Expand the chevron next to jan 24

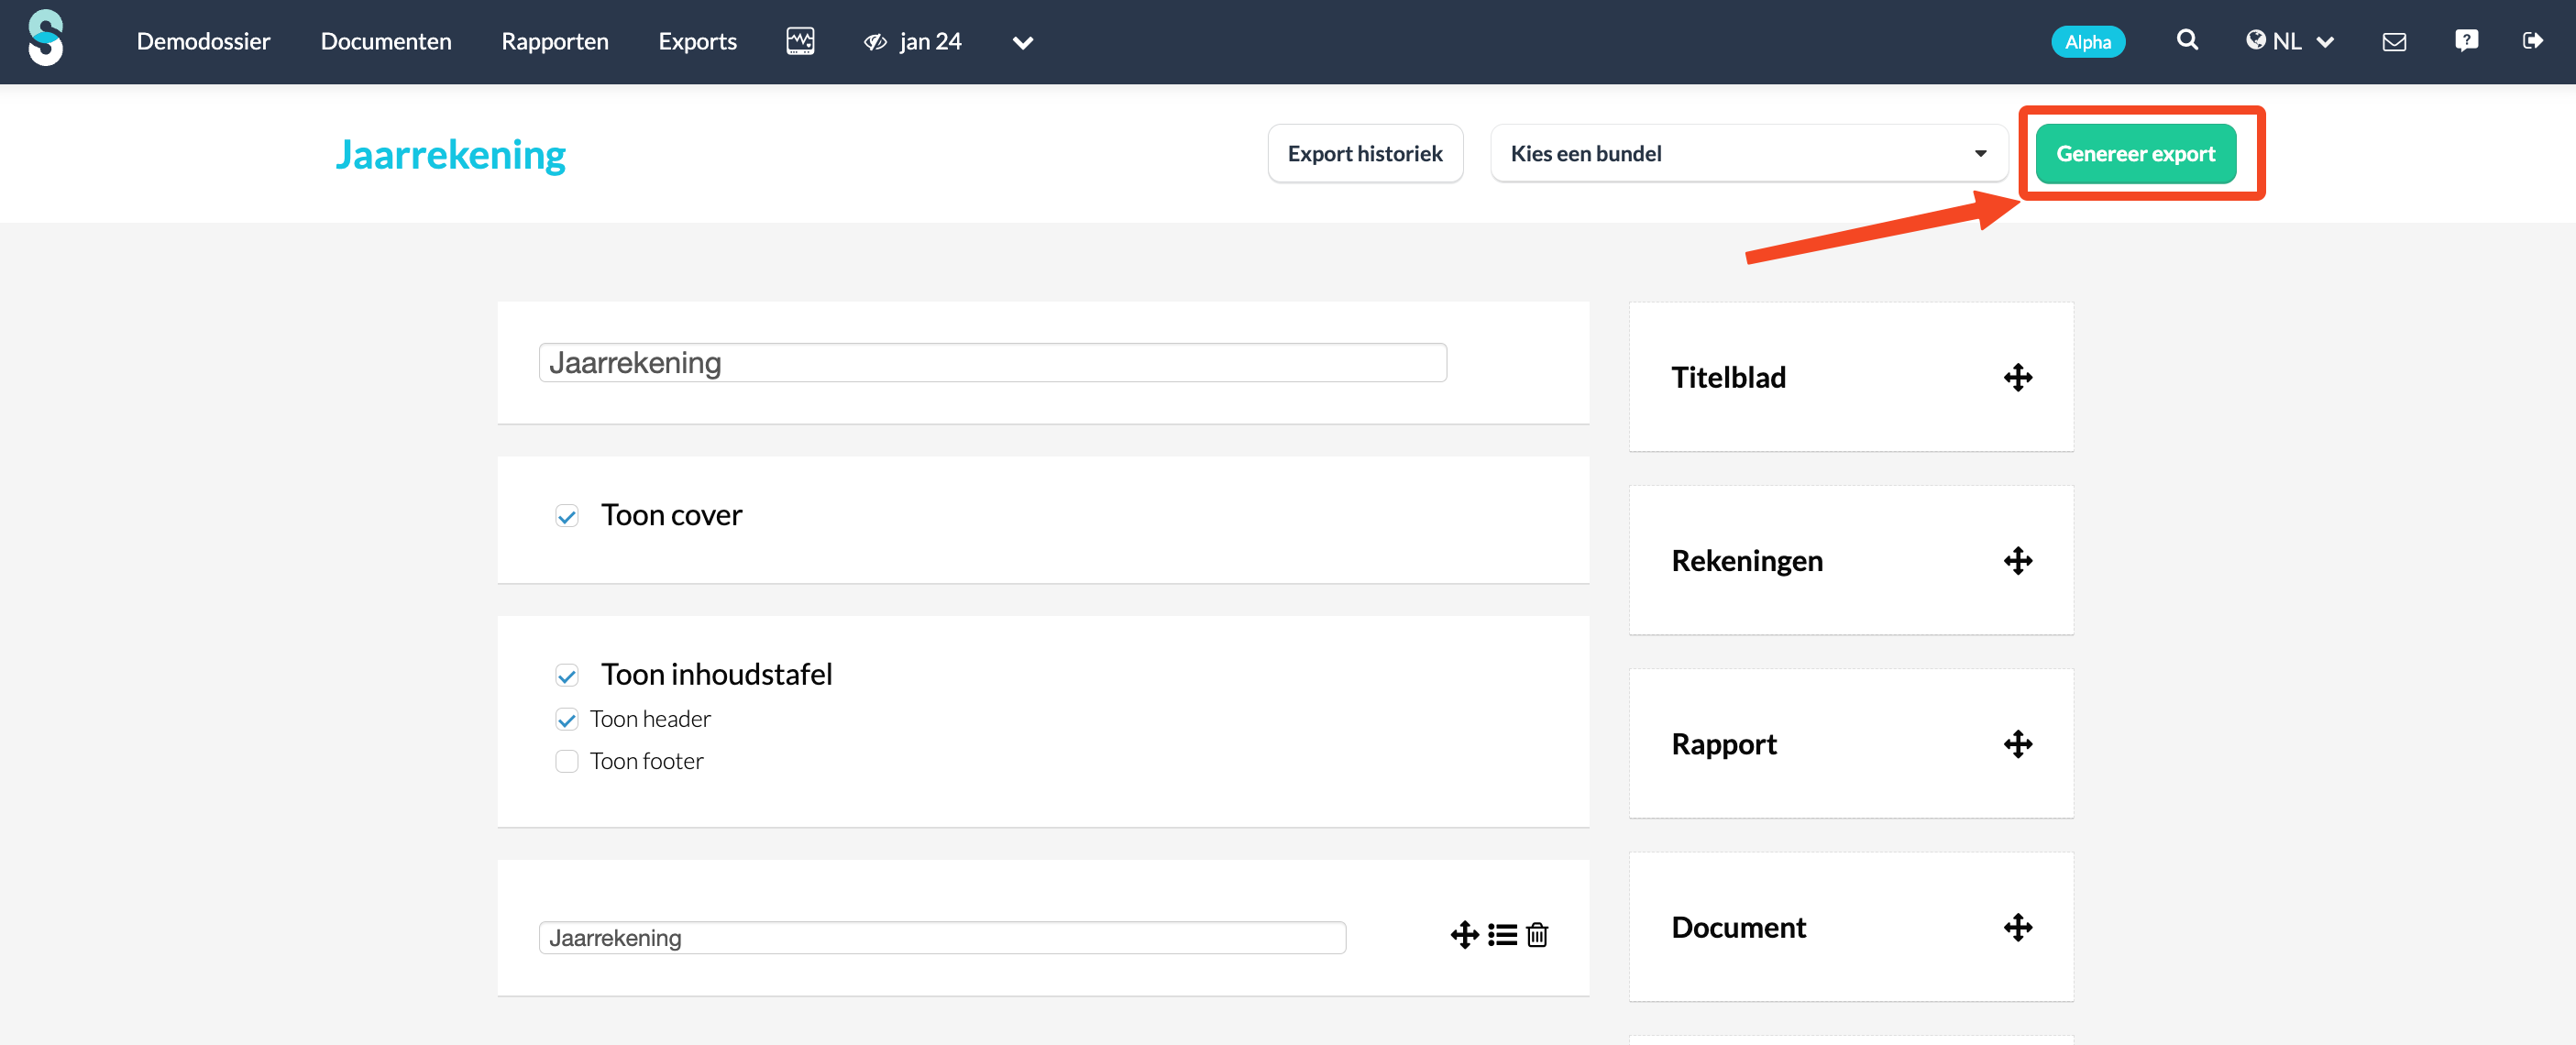[x=1022, y=42]
